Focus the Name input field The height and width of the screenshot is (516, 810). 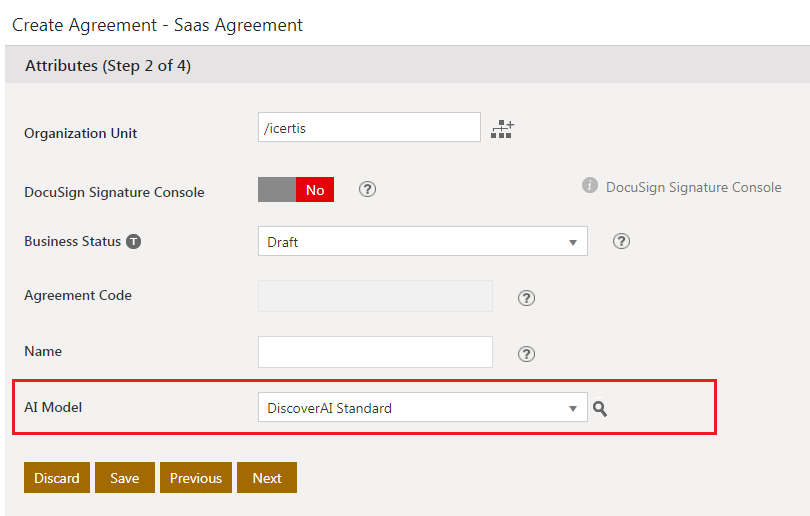375,352
